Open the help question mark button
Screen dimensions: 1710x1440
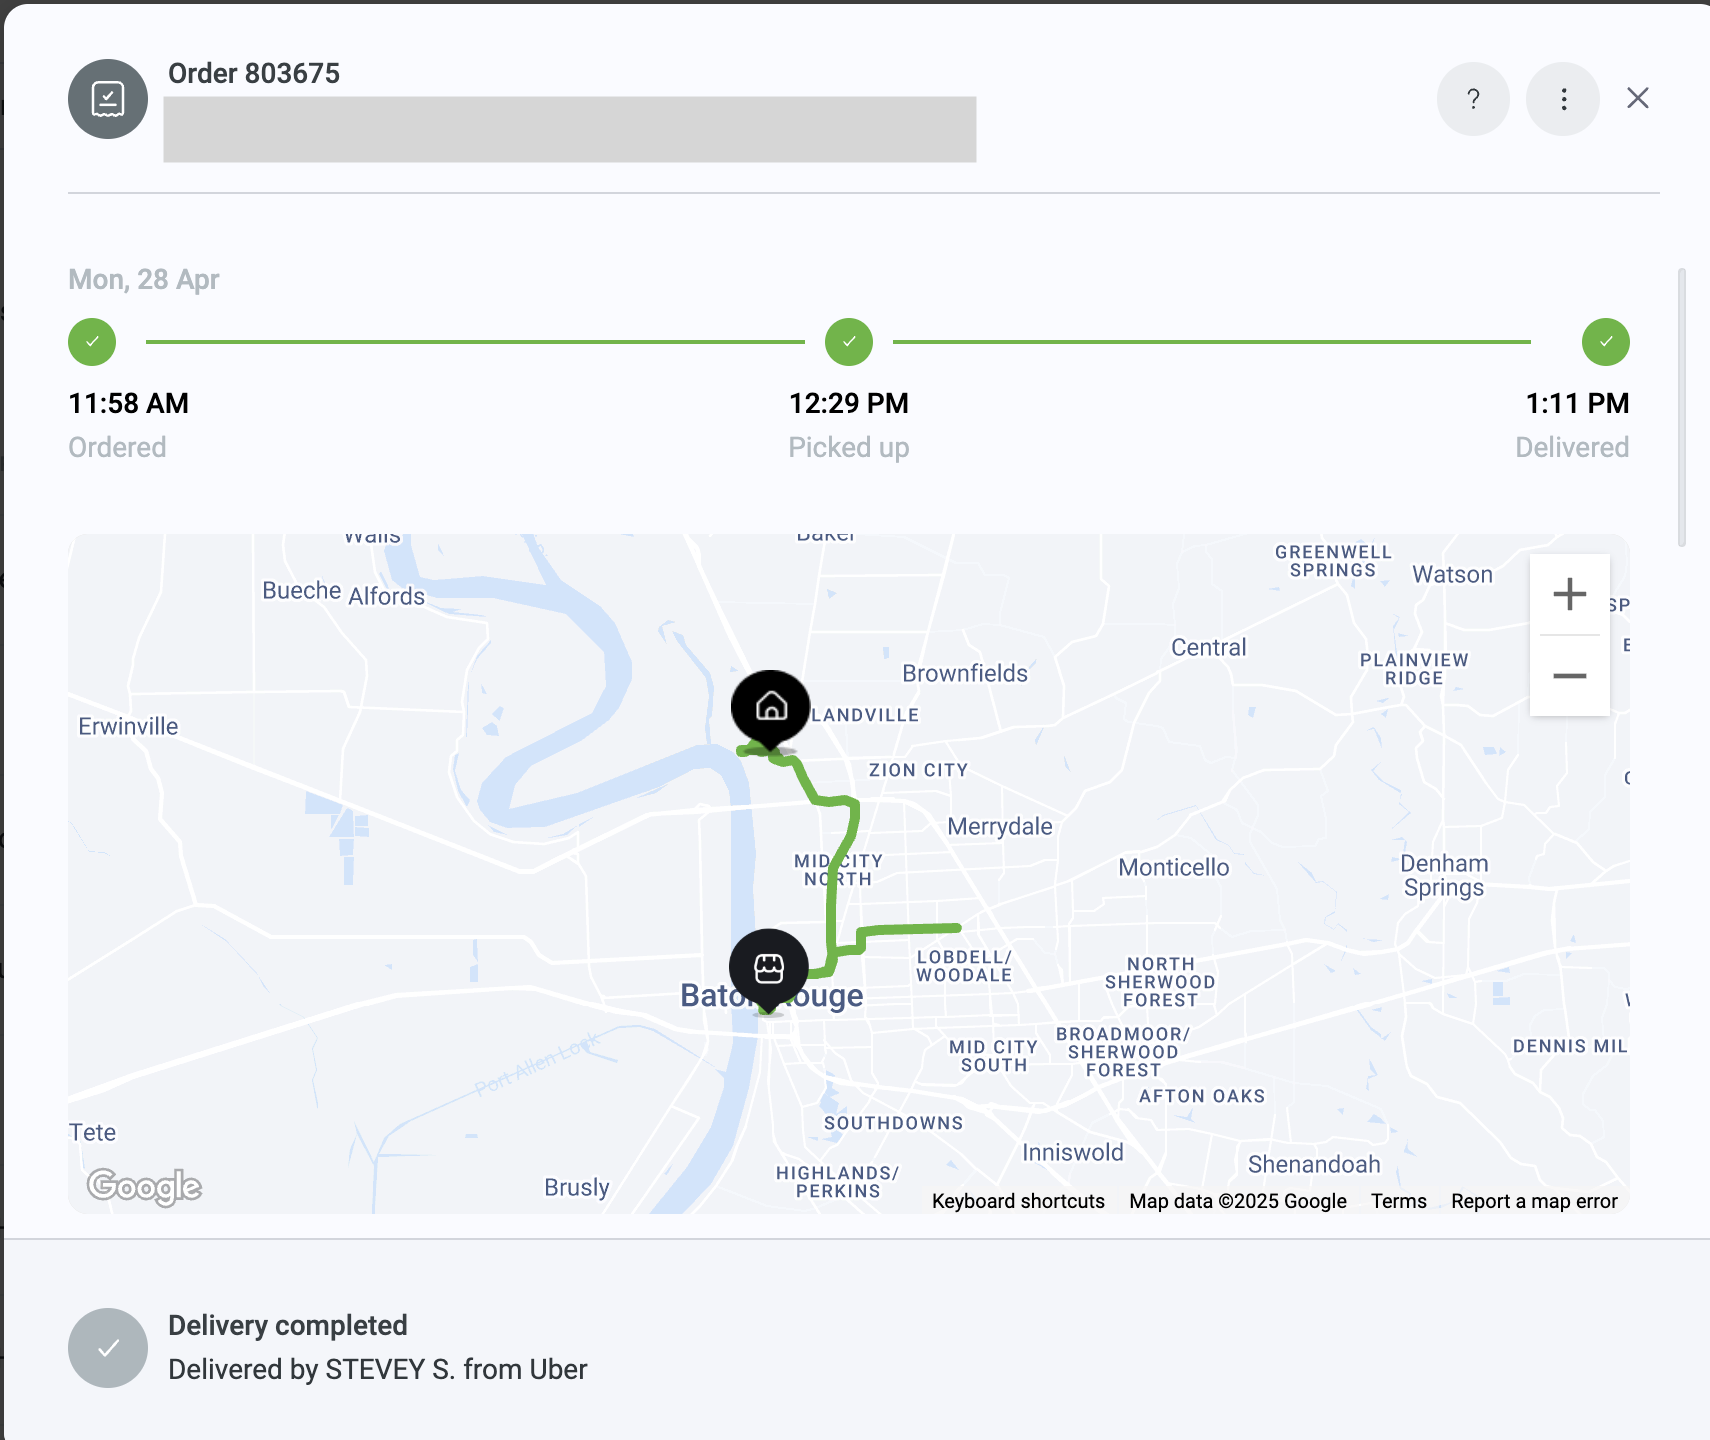(1473, 99)
